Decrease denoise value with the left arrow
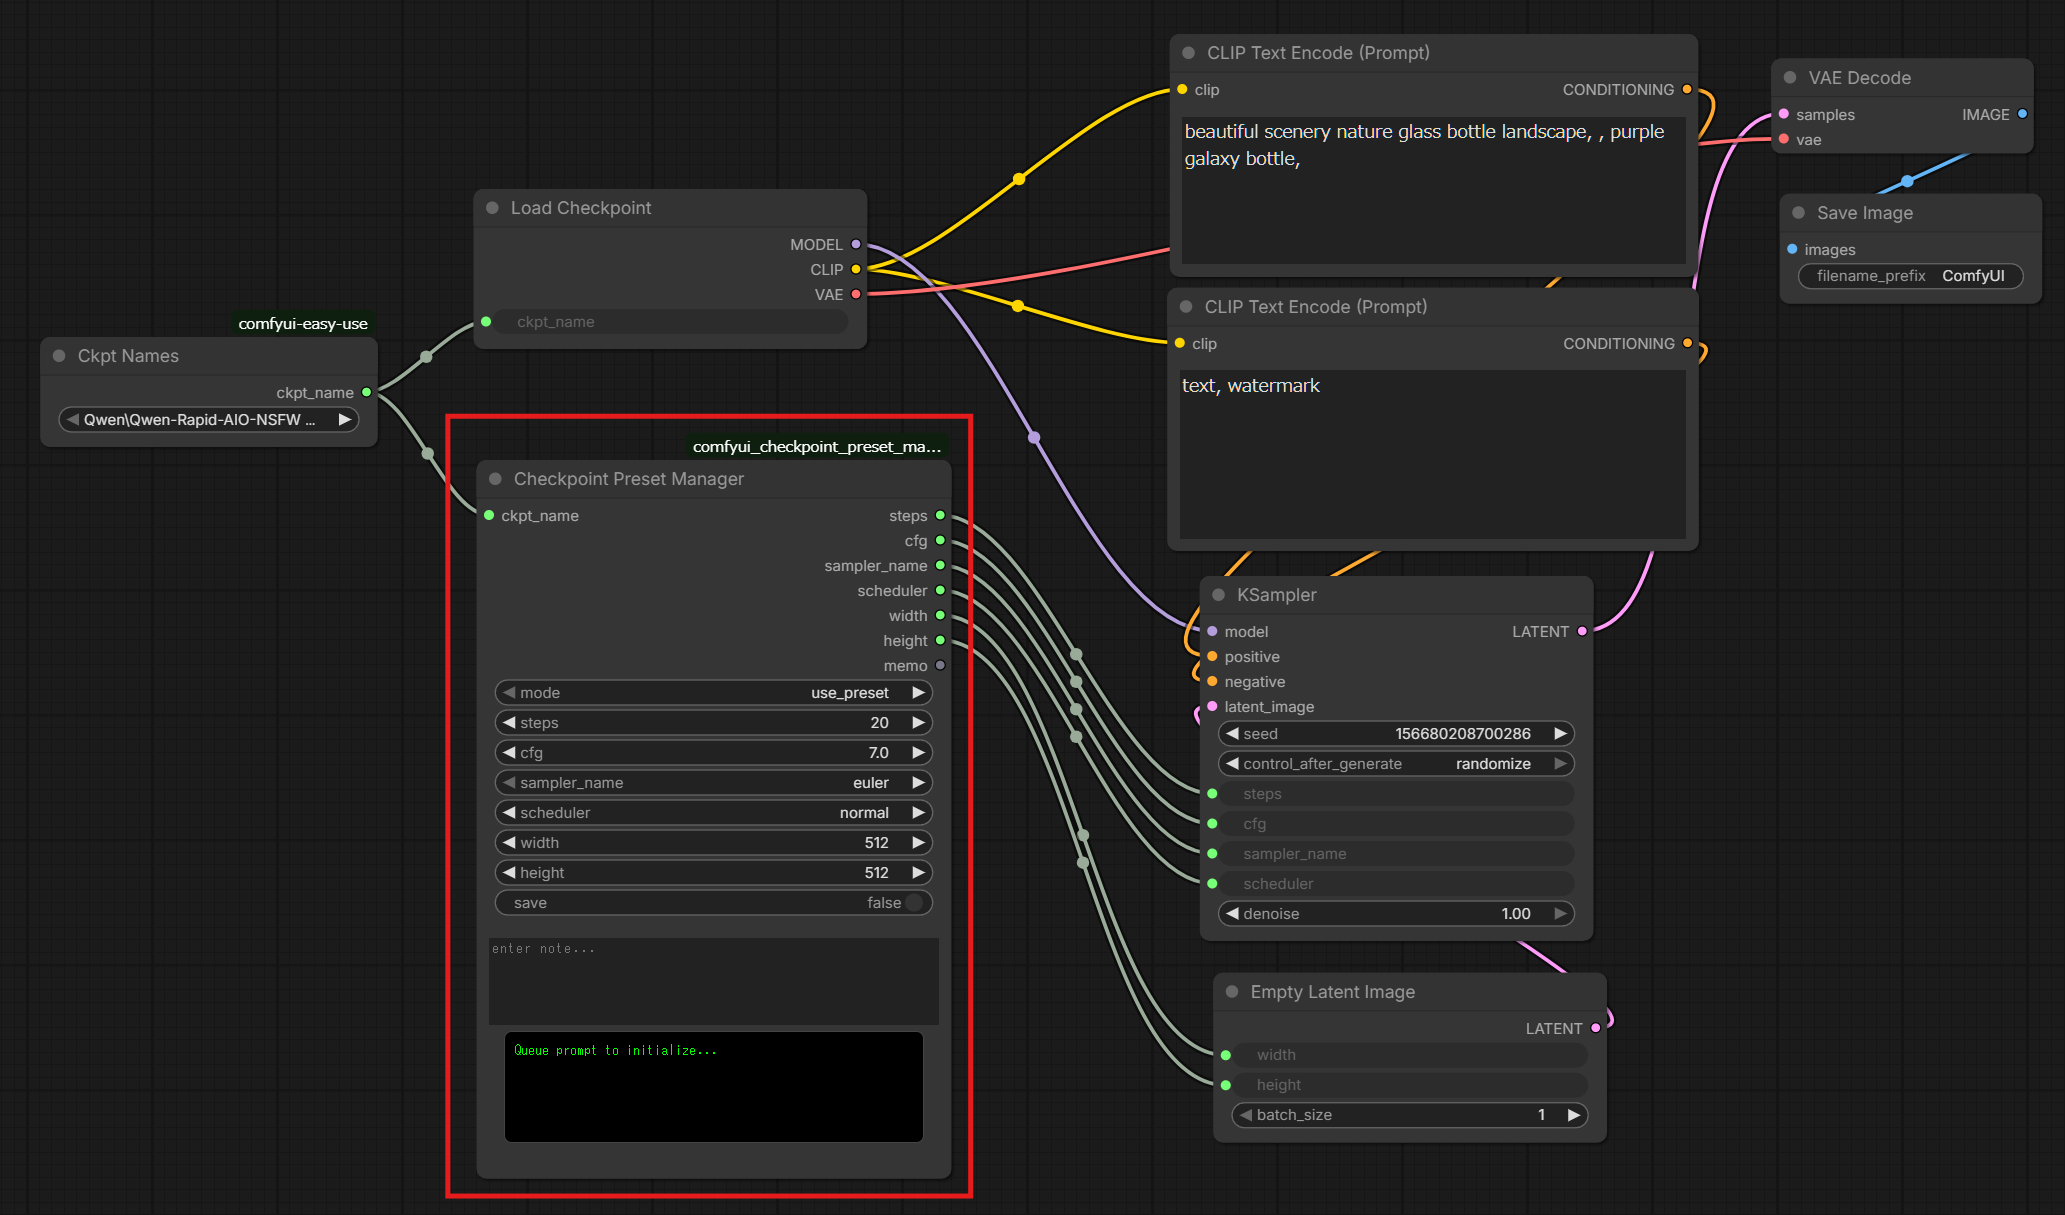 tap(1232, 914)
